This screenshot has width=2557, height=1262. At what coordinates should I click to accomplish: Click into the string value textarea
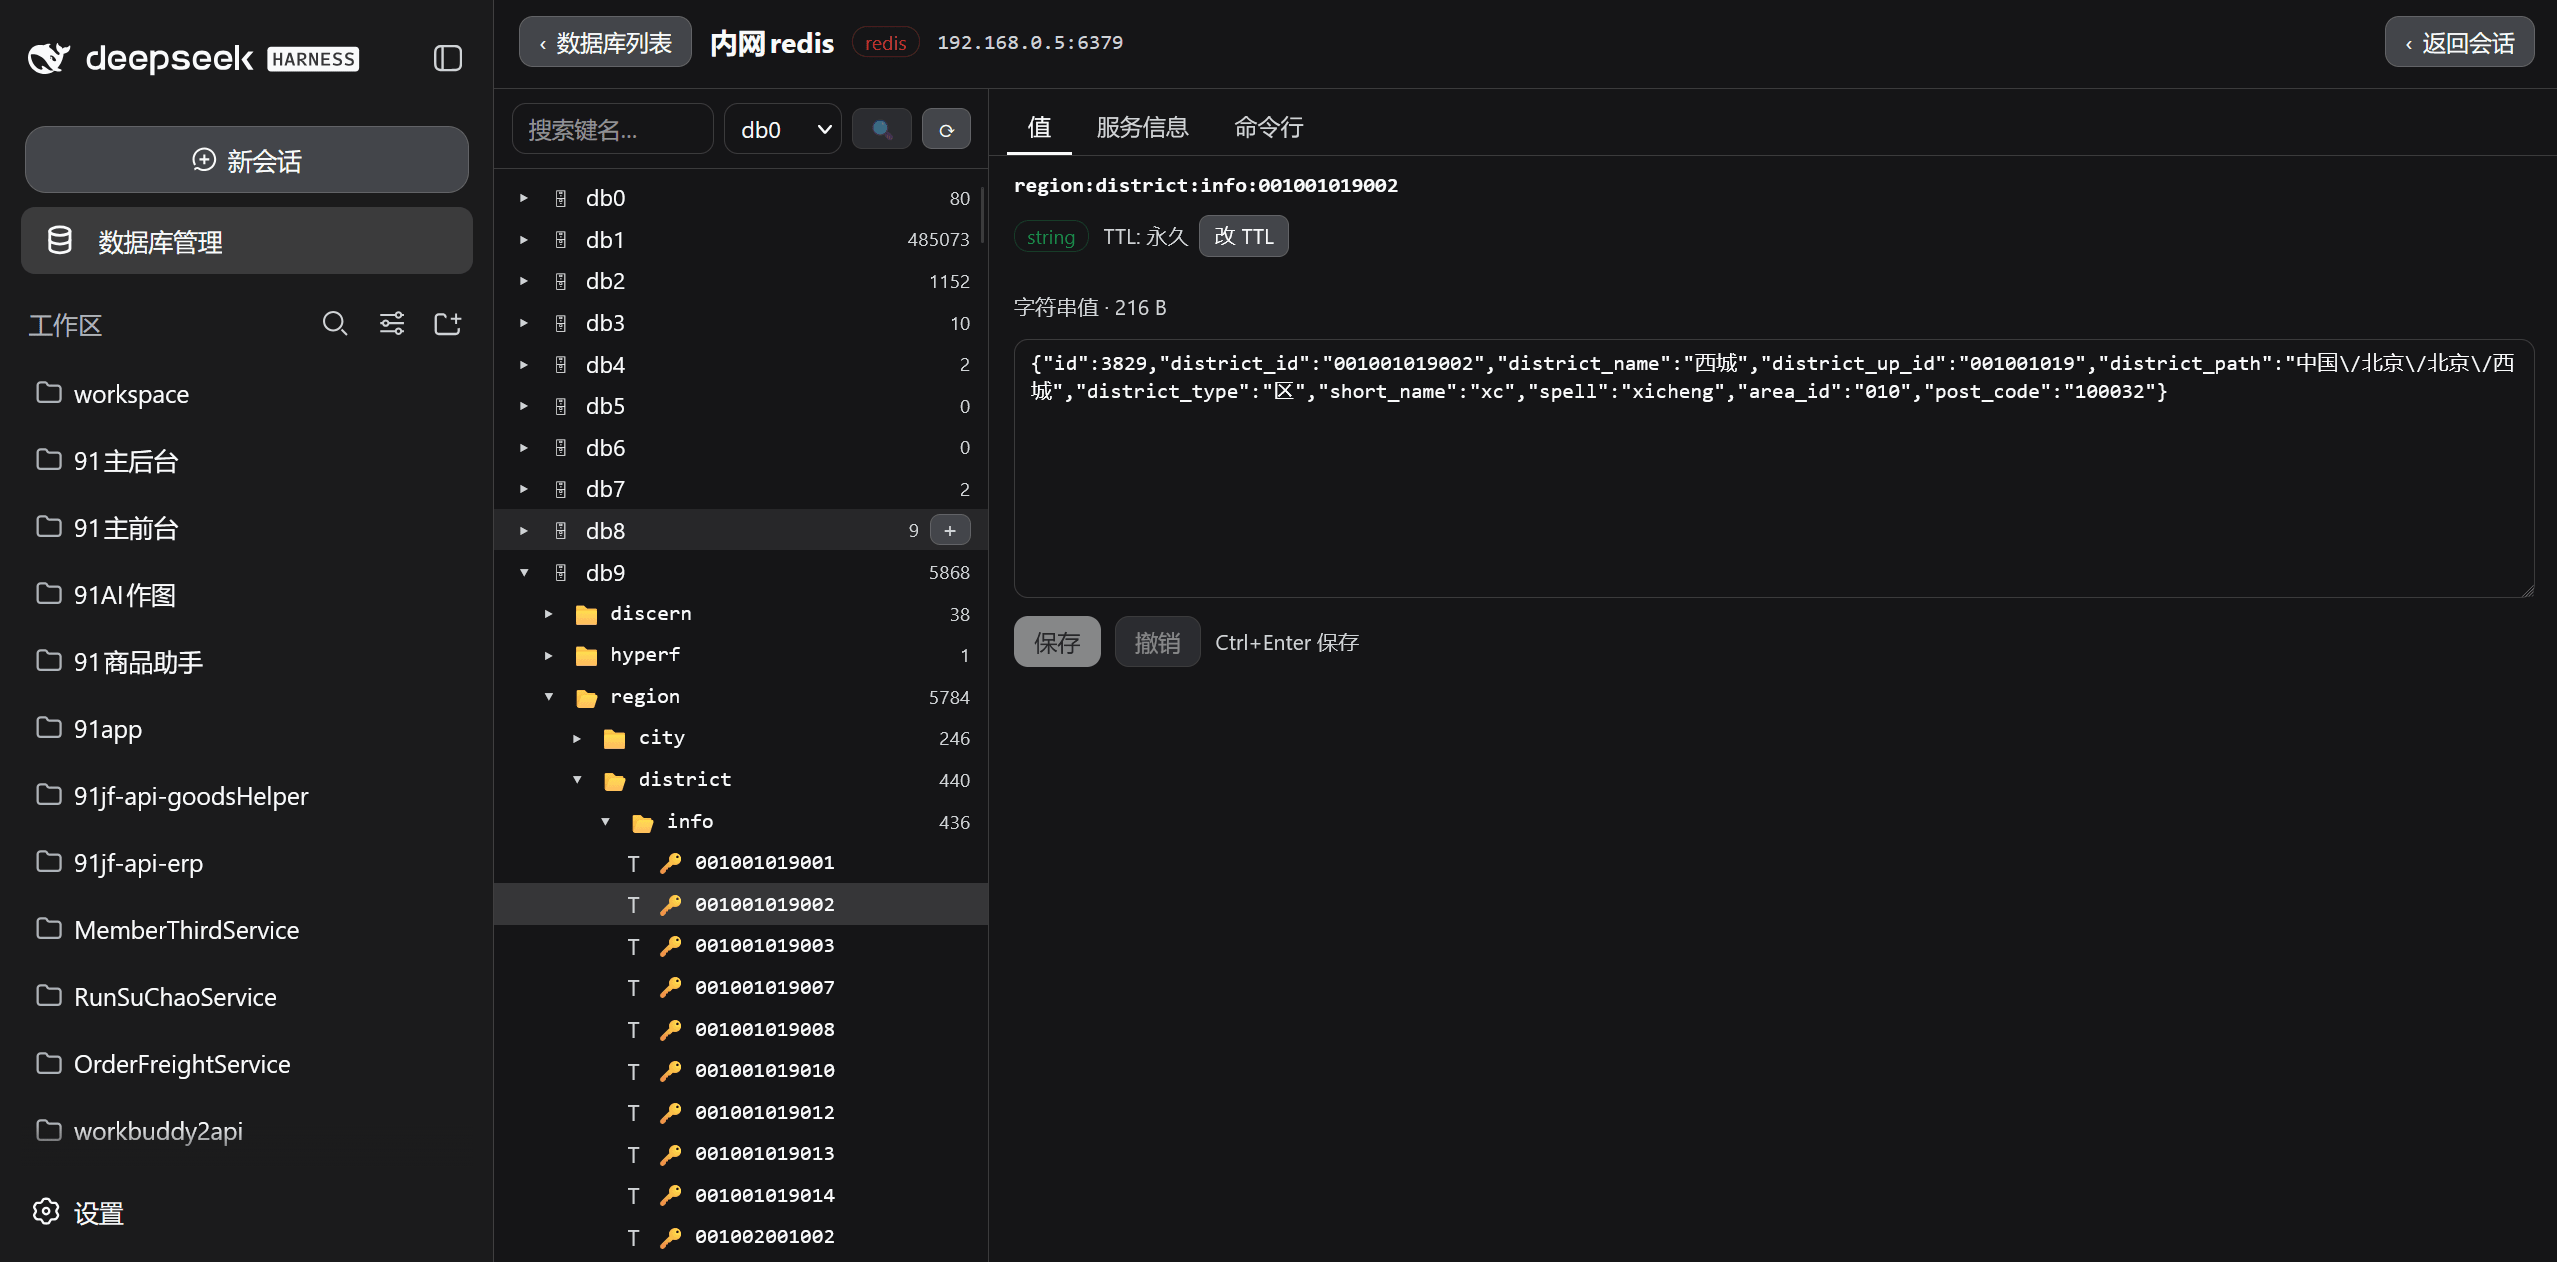click(x=1774, y=468)
